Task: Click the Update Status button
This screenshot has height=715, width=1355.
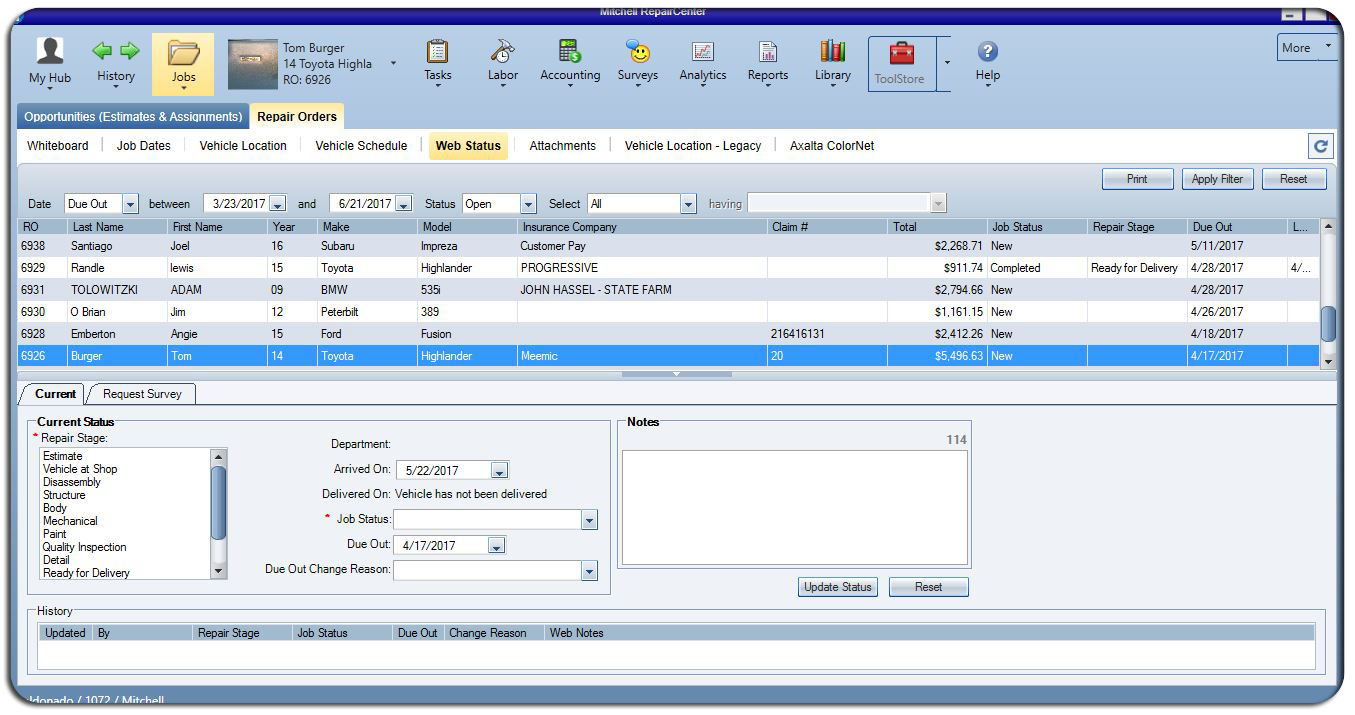Action: pyautogui.click(x=838, y=587)
